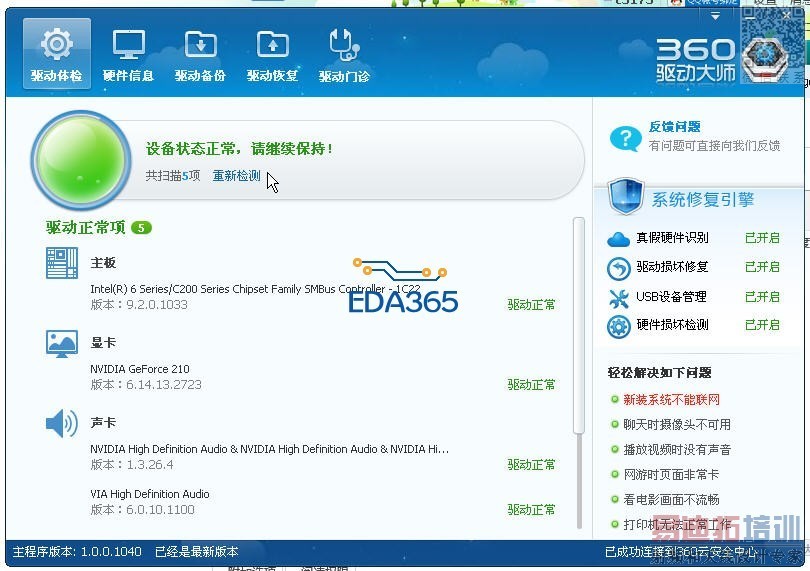Click the 驱动正常项 section heading
The image size is (810, 571).
85,227
